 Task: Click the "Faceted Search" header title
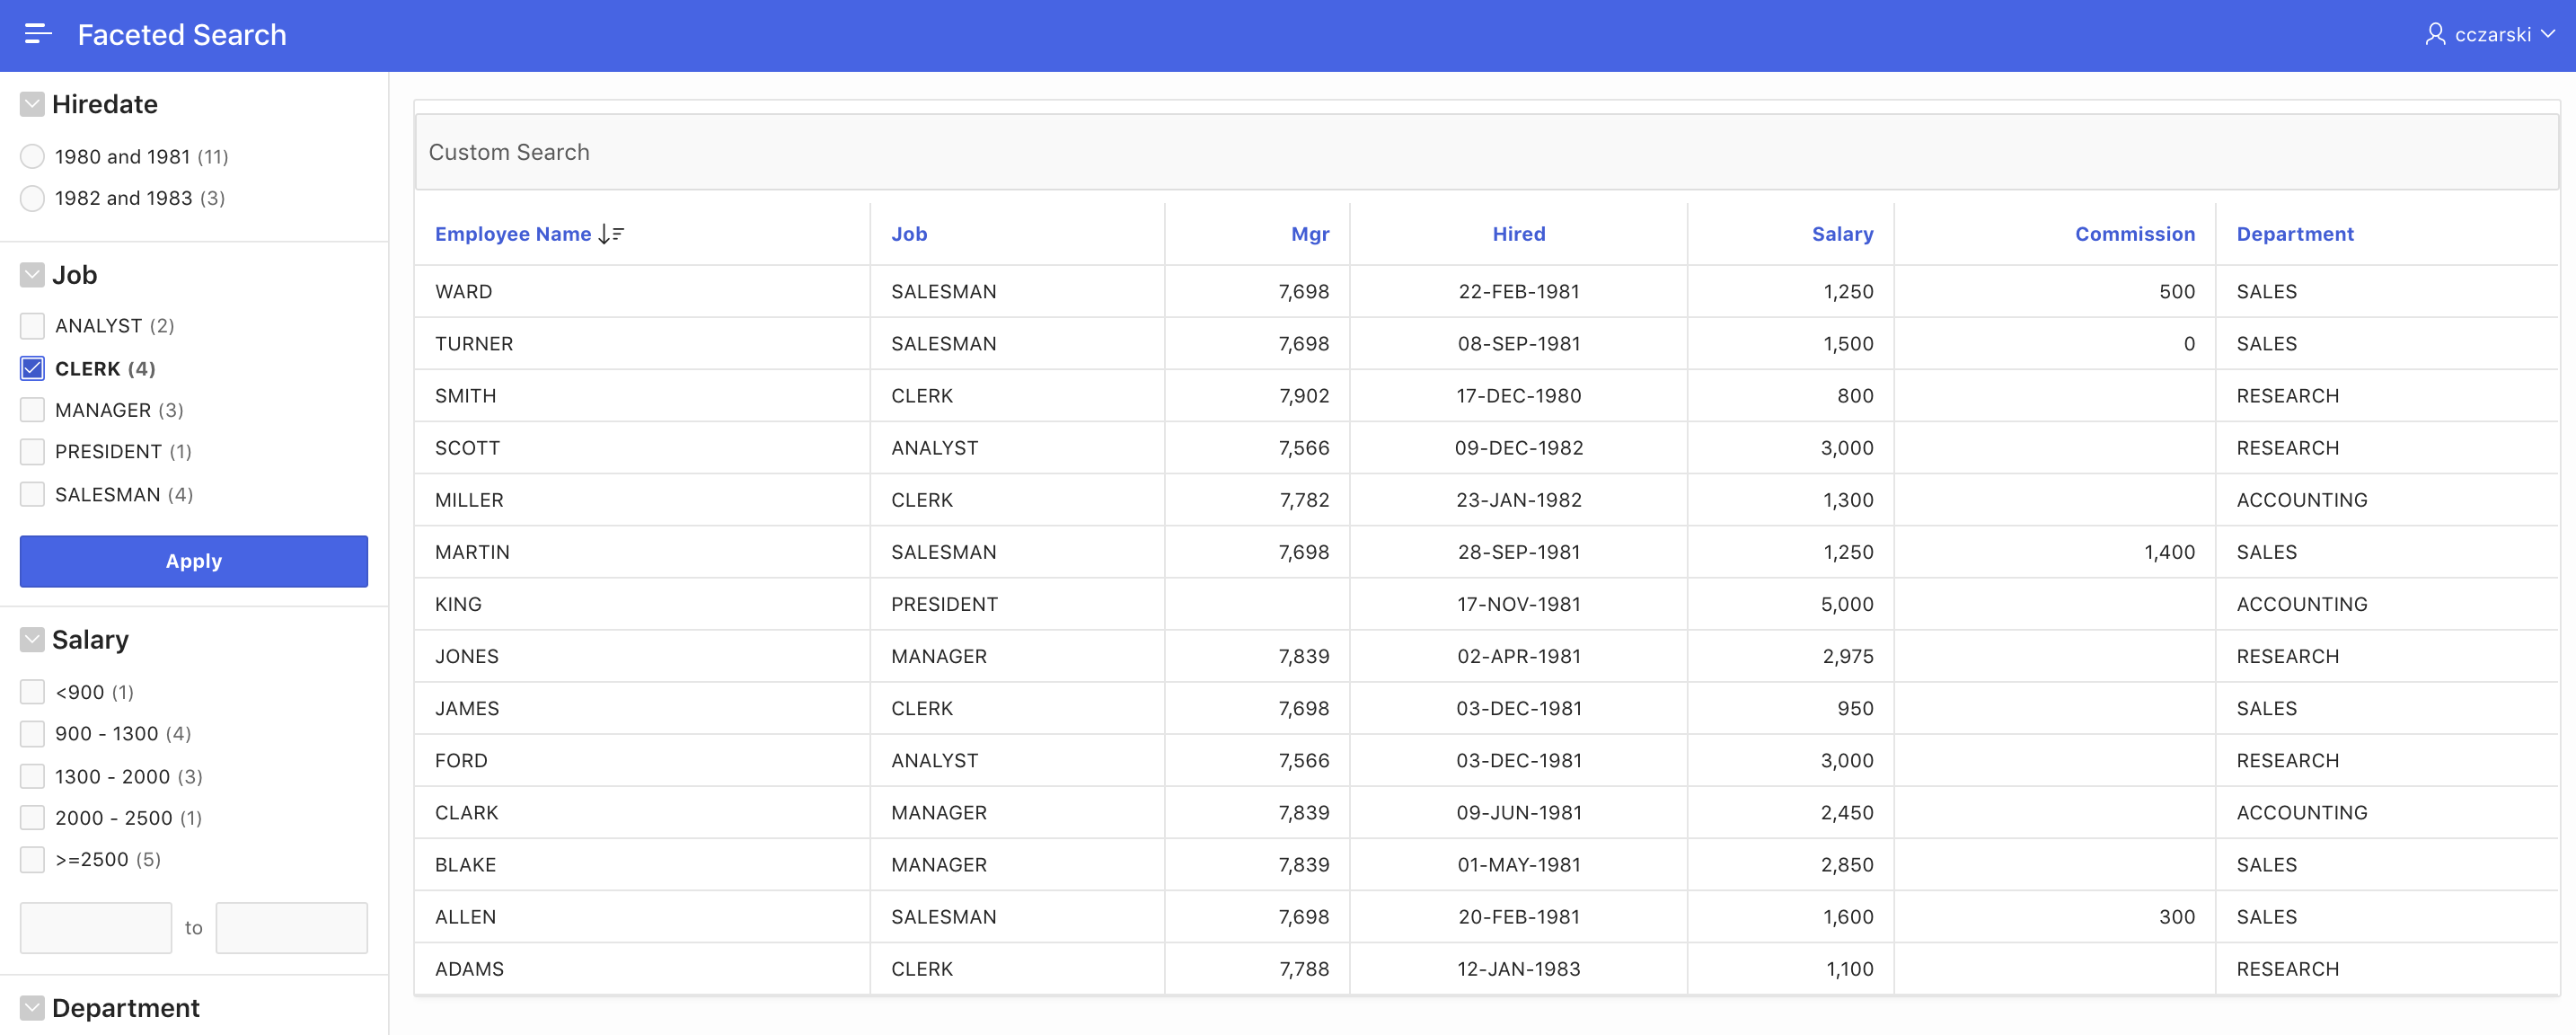181,34
